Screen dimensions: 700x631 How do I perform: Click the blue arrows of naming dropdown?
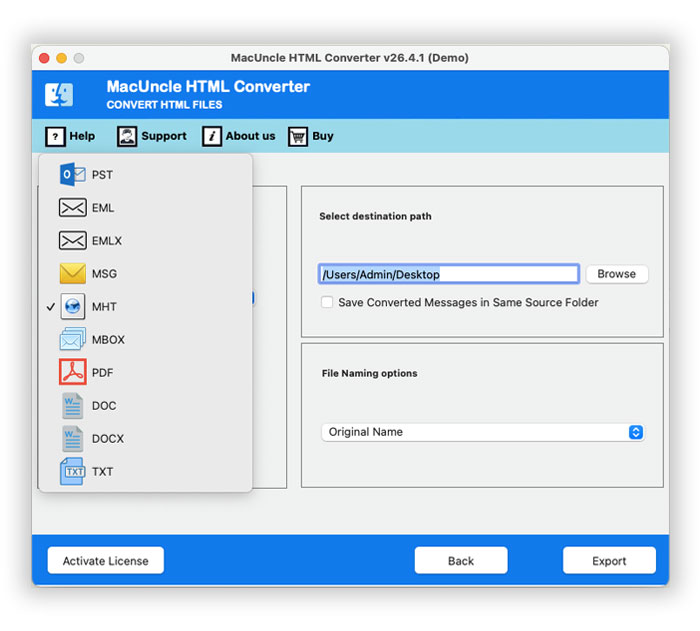pos(635,432)
